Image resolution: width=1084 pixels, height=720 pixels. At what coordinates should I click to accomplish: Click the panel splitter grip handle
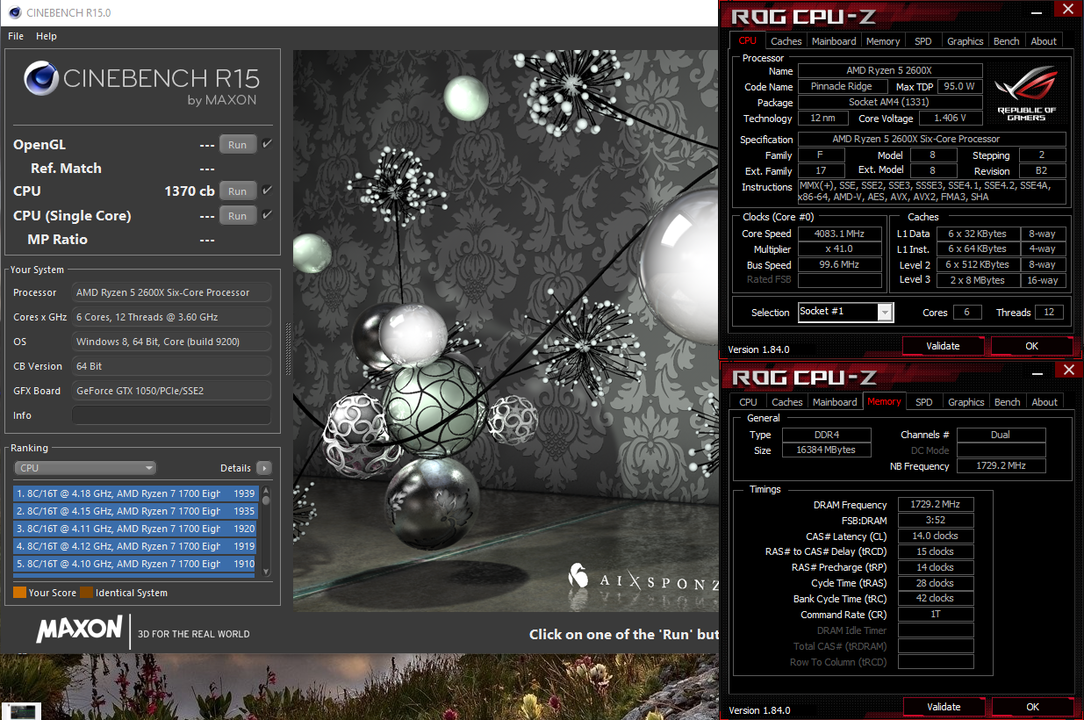[288, 349]
